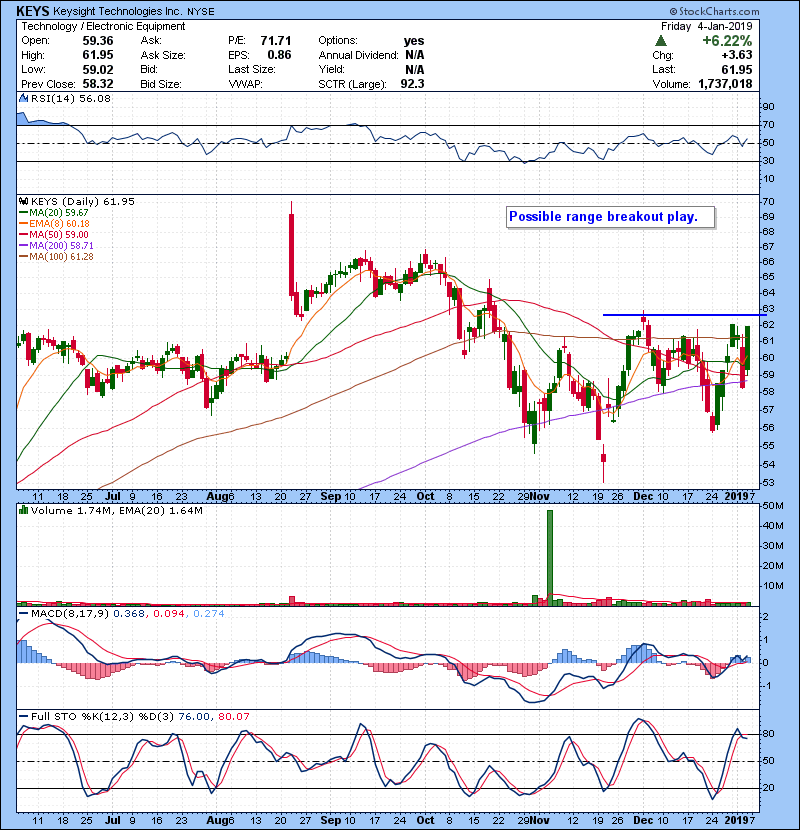Click Technology / Electronic Equipment sector text
800x830 pixels.
(x=103, y=26)
